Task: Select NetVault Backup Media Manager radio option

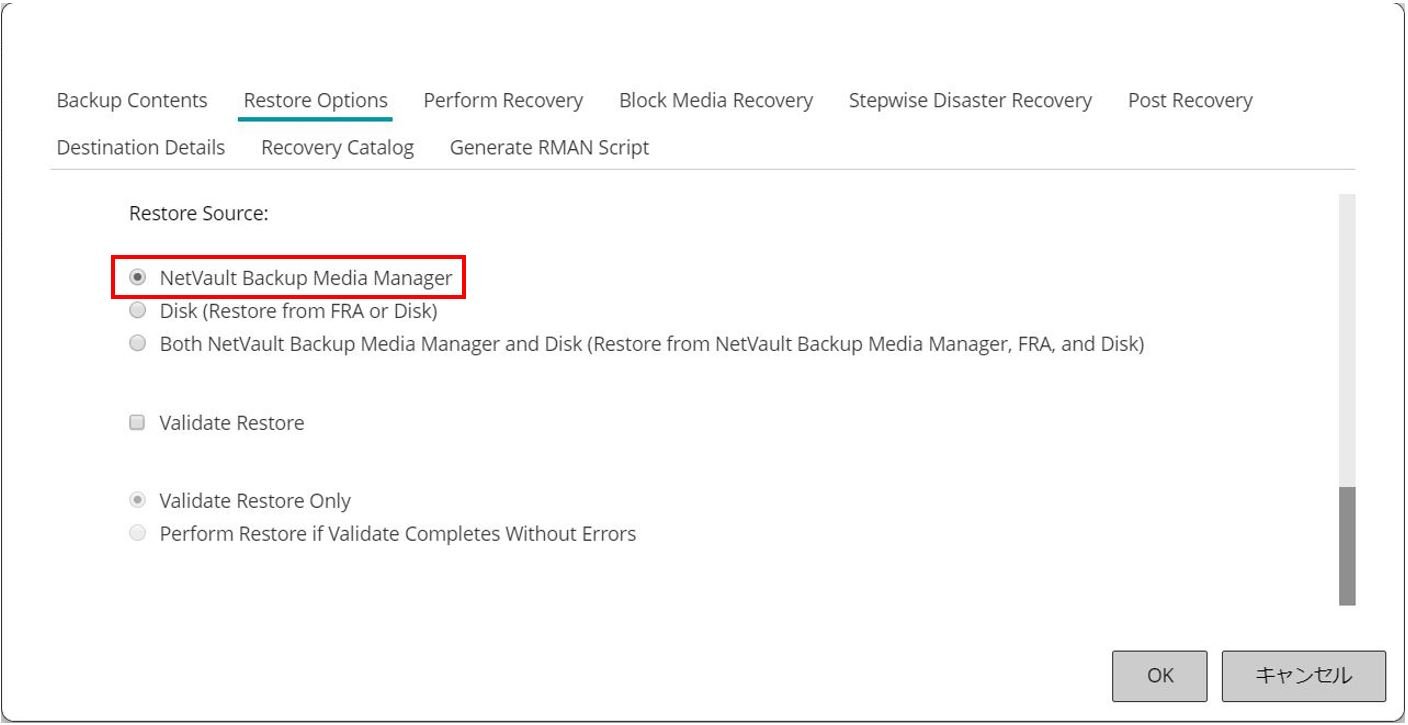Action: click(x=138, y=278)
